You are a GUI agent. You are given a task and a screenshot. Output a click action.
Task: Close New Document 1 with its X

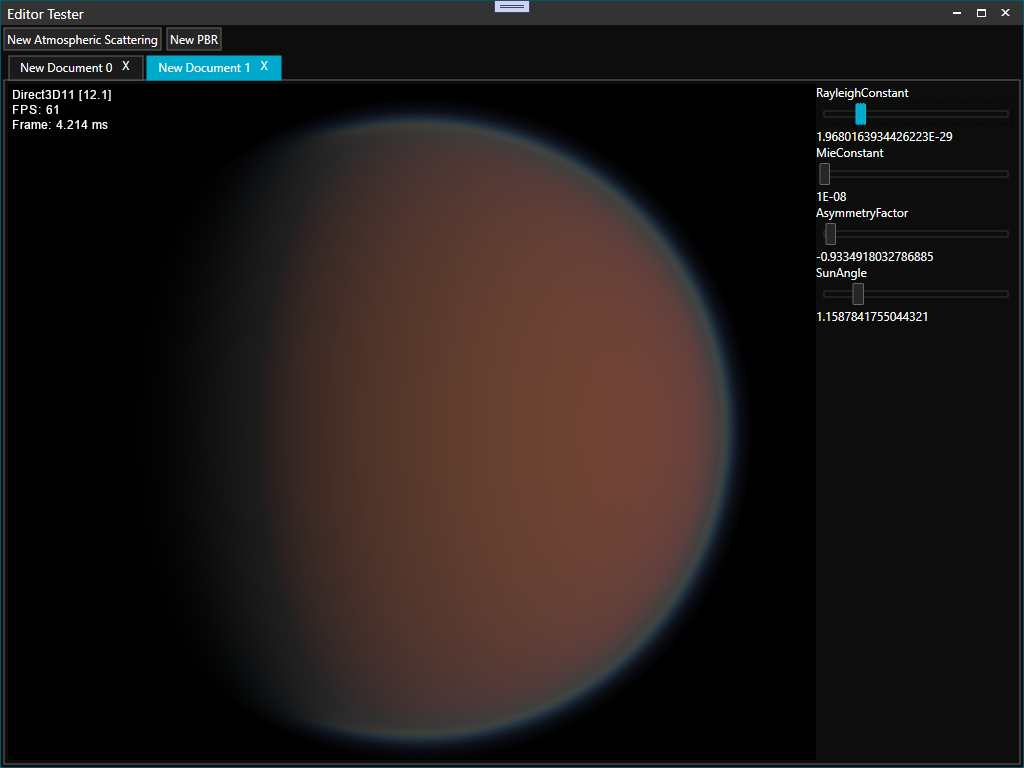264,66
